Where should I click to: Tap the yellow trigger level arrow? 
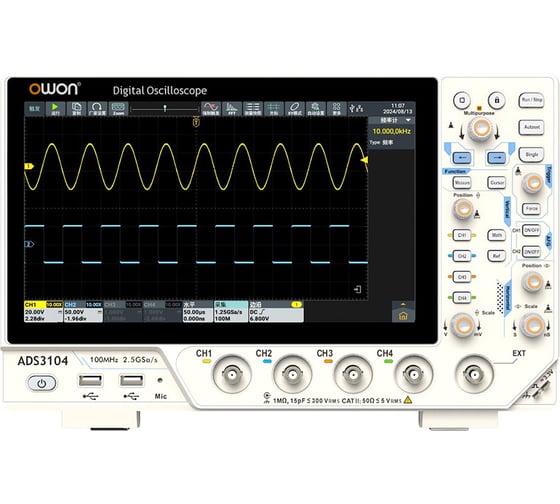coord(364,160)
